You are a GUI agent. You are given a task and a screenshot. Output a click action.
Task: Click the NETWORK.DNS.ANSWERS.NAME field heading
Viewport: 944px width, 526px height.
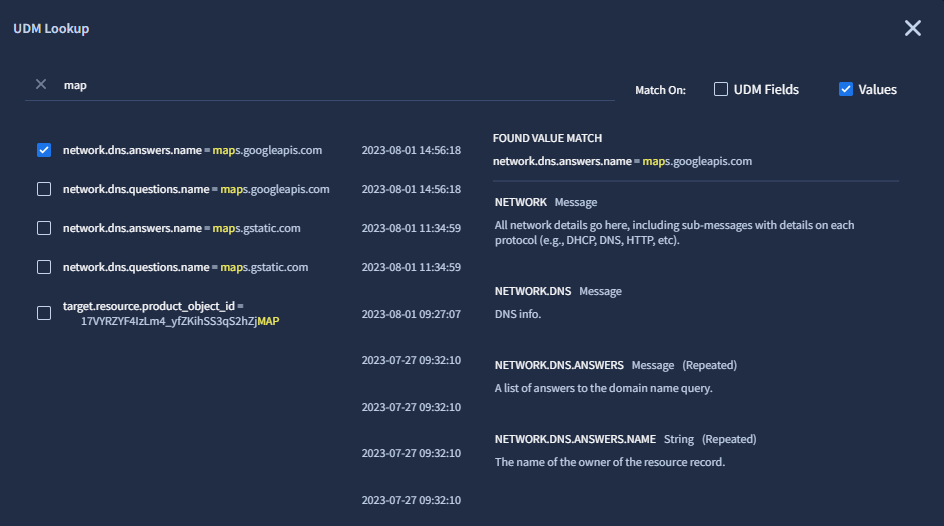pos(575,439)
